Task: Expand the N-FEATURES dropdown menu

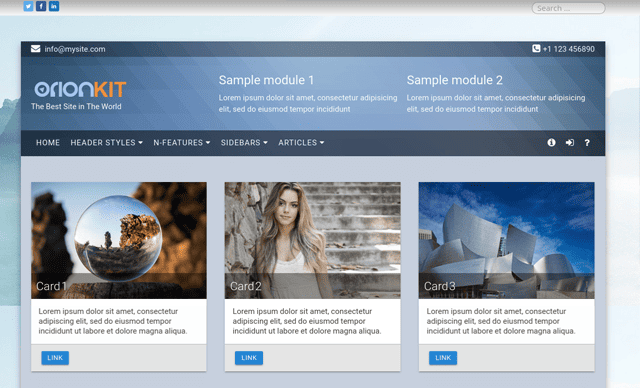Action: point(182,143)
